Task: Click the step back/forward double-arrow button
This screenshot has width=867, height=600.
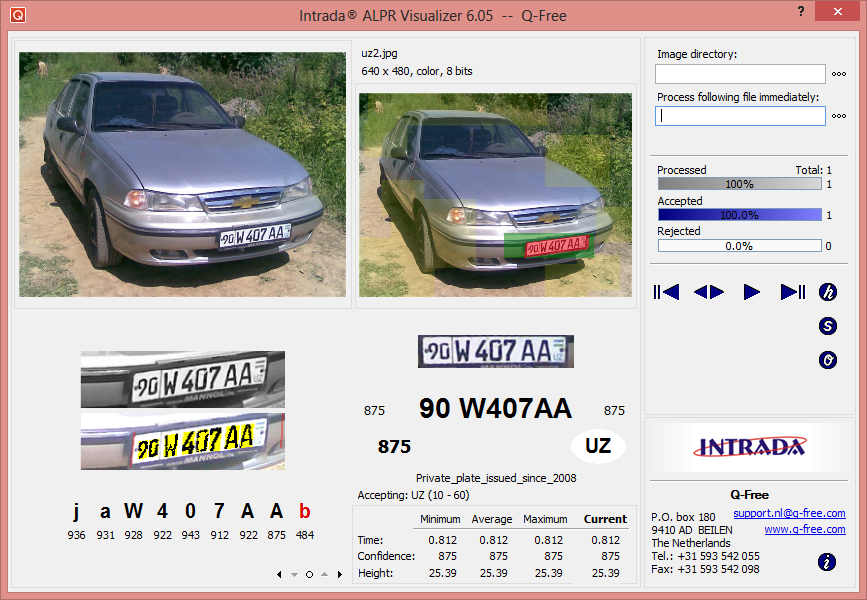Action: 709,292
